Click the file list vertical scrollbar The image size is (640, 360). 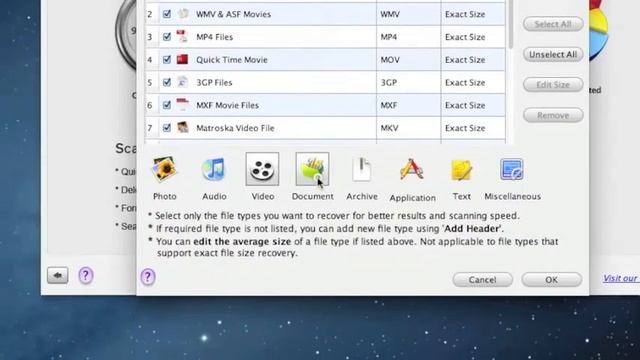(510, 24)
